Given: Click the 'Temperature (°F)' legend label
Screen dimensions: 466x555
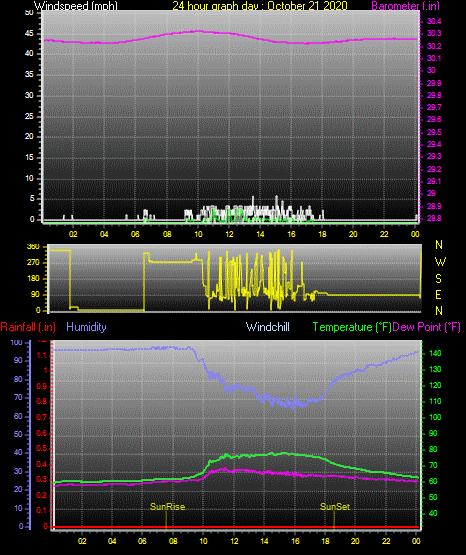Looking at the screenshot, I should (352, 327).
